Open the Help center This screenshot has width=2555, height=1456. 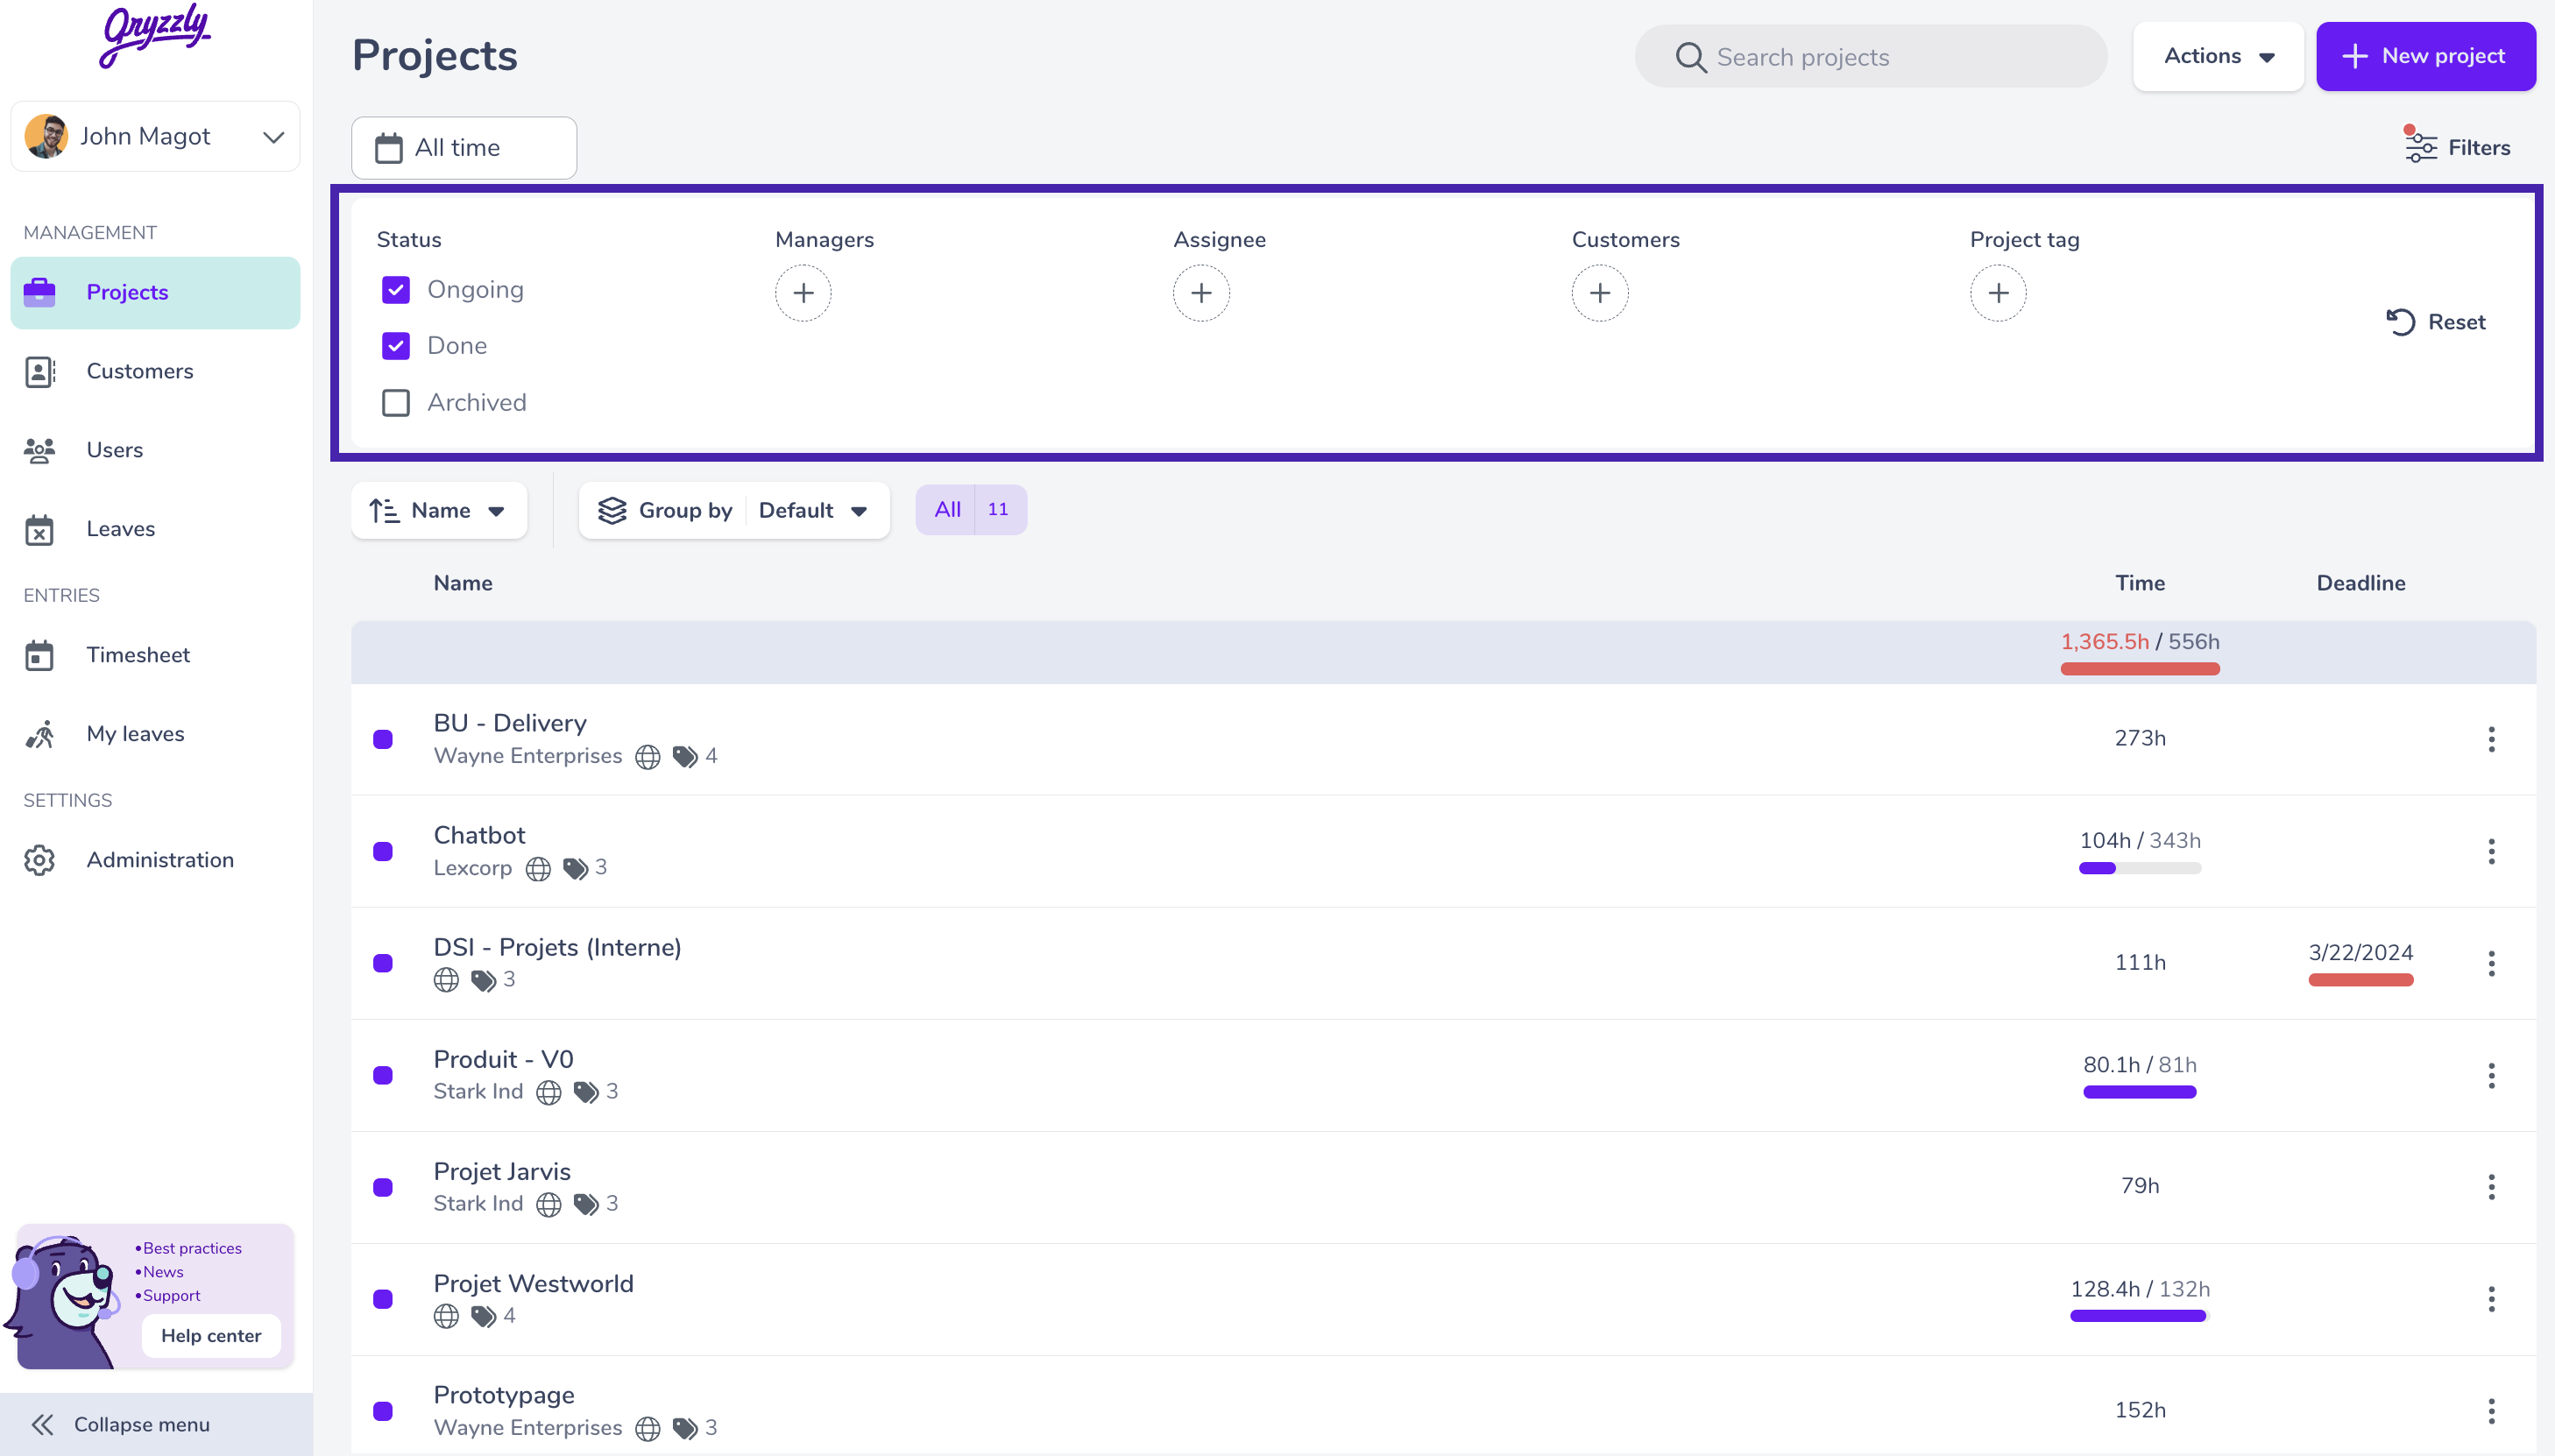tap(211, 1336)
